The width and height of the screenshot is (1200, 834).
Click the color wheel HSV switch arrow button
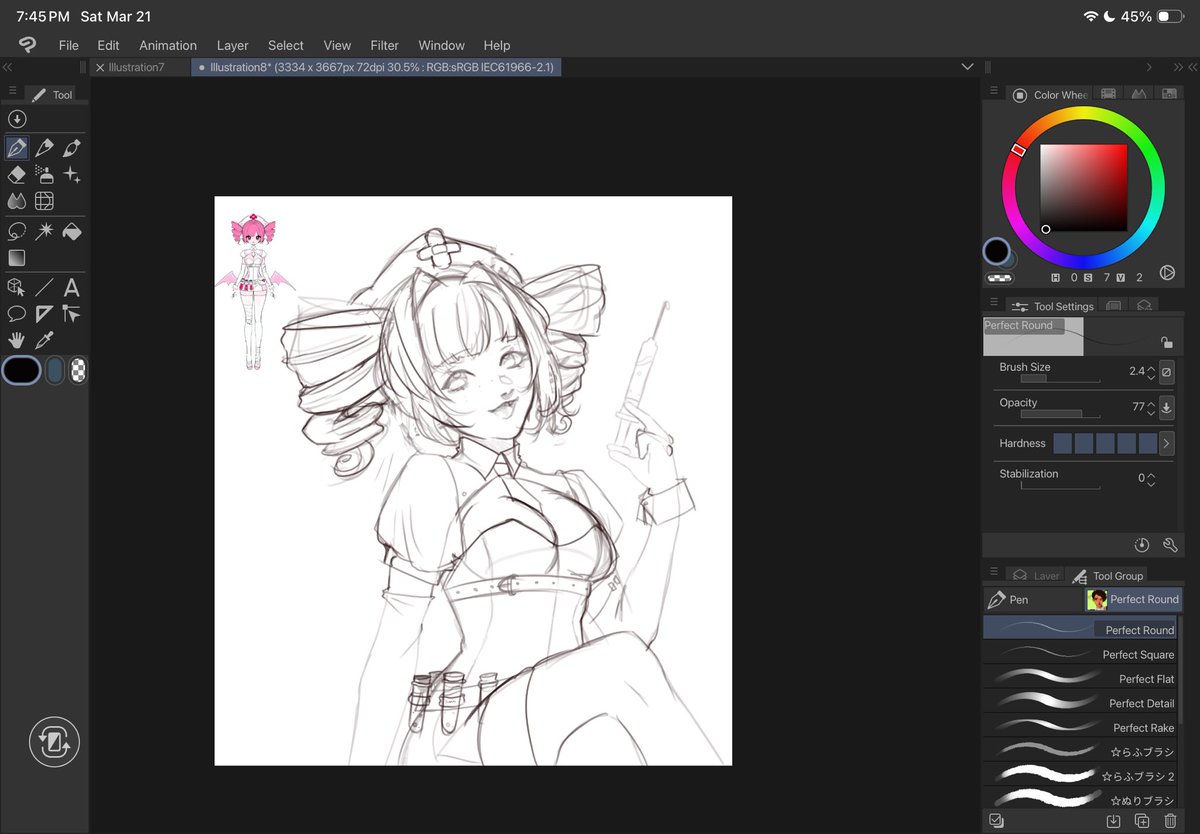(x=1167, y=273)
